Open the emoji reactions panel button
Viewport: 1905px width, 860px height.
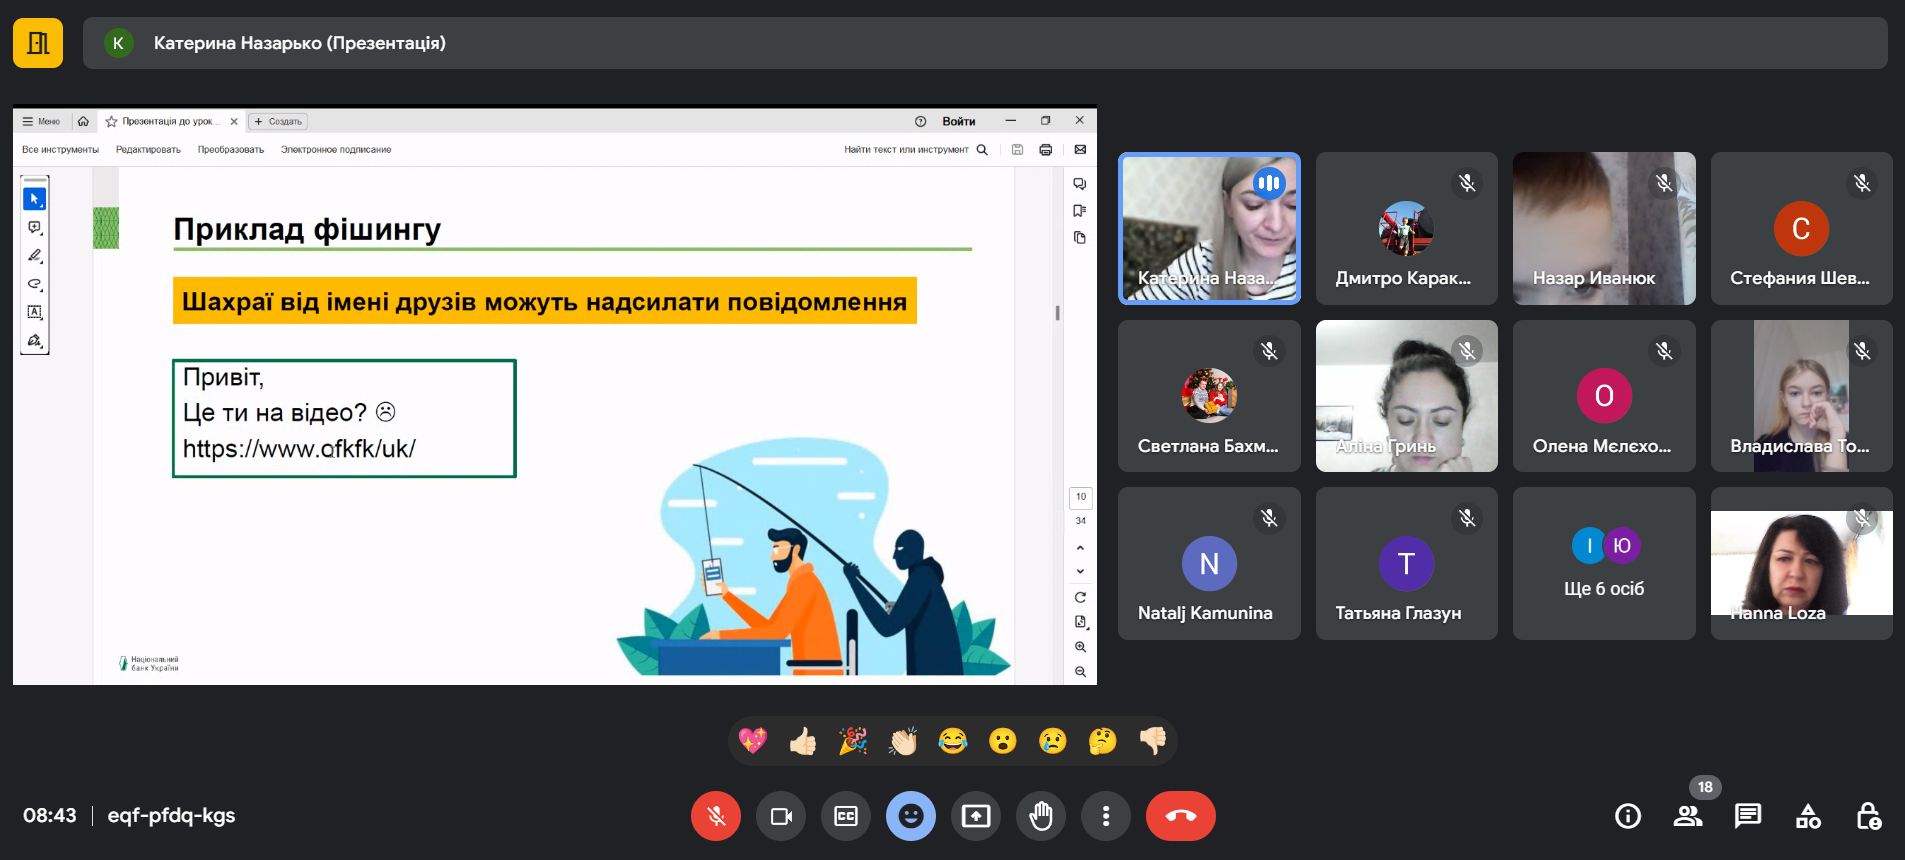(x=911, y=816)
